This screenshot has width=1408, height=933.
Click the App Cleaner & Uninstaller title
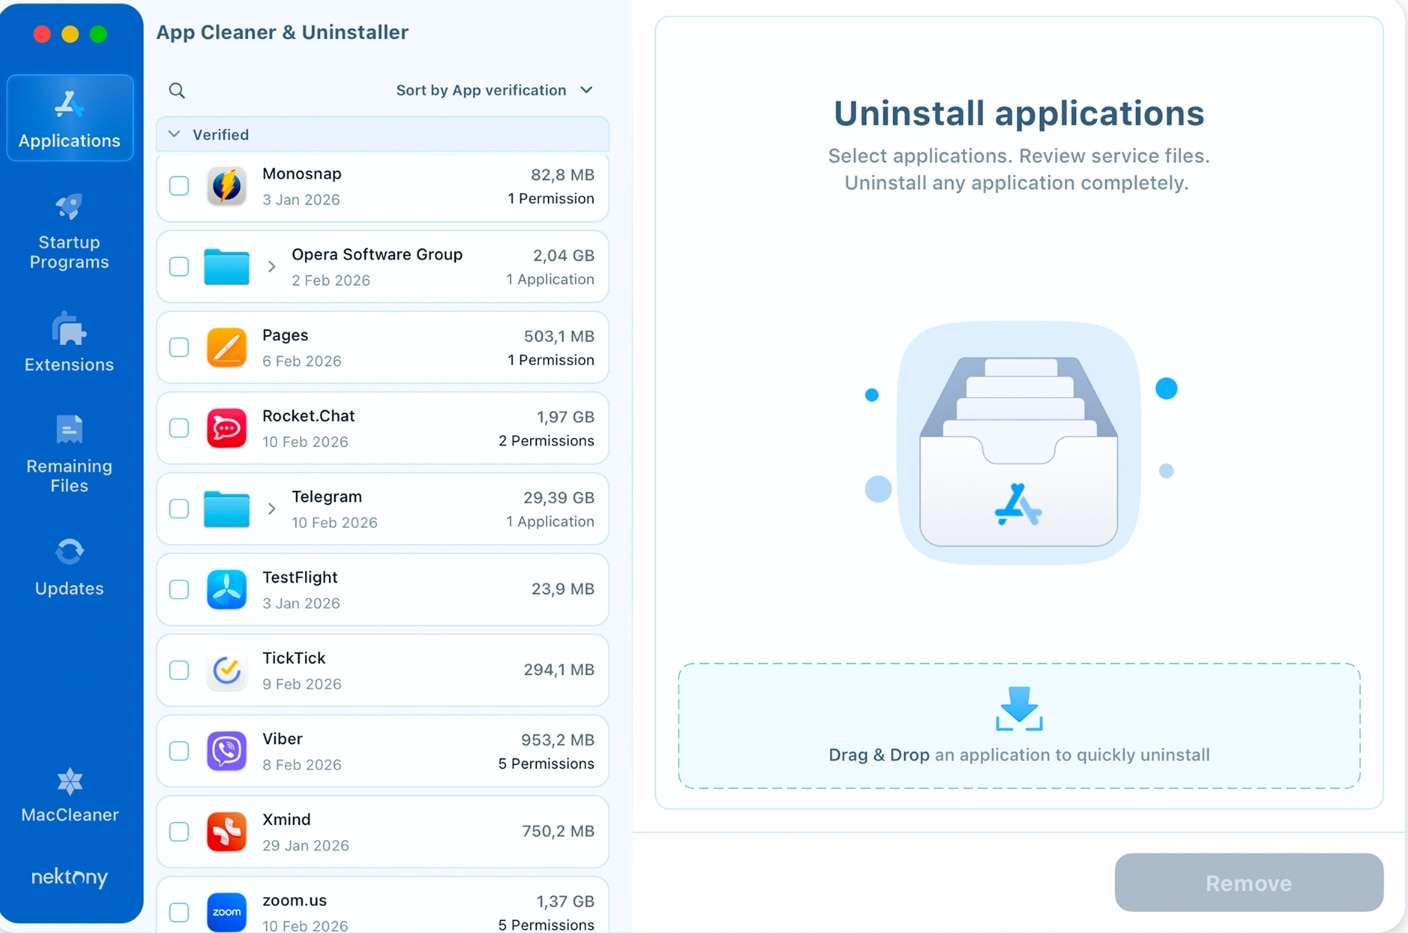click(x=282, y=32)
